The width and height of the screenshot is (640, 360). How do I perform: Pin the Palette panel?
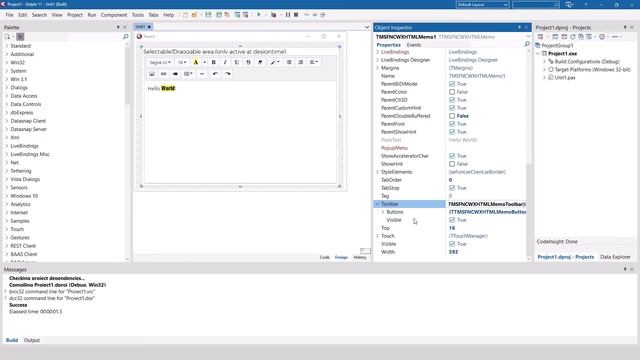118,27
